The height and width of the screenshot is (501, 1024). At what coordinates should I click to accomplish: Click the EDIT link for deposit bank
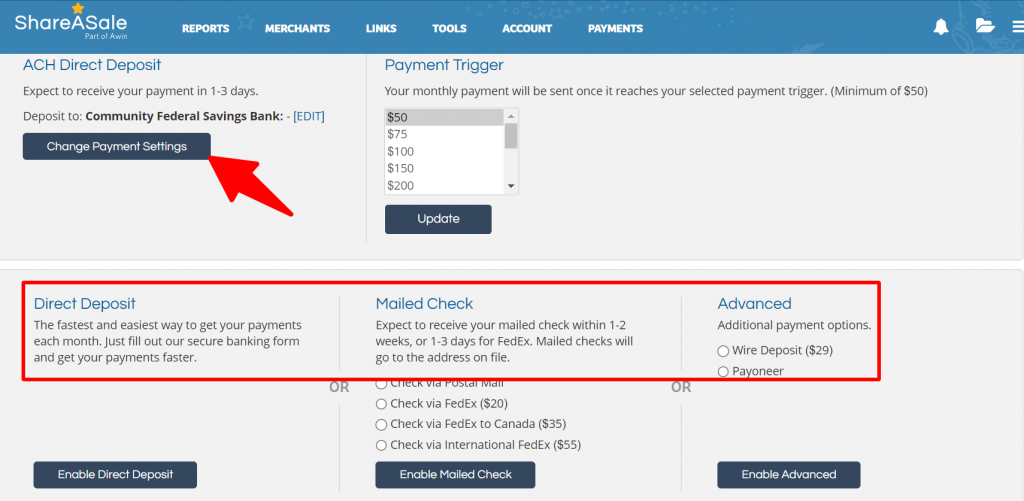tap(309, 116)
